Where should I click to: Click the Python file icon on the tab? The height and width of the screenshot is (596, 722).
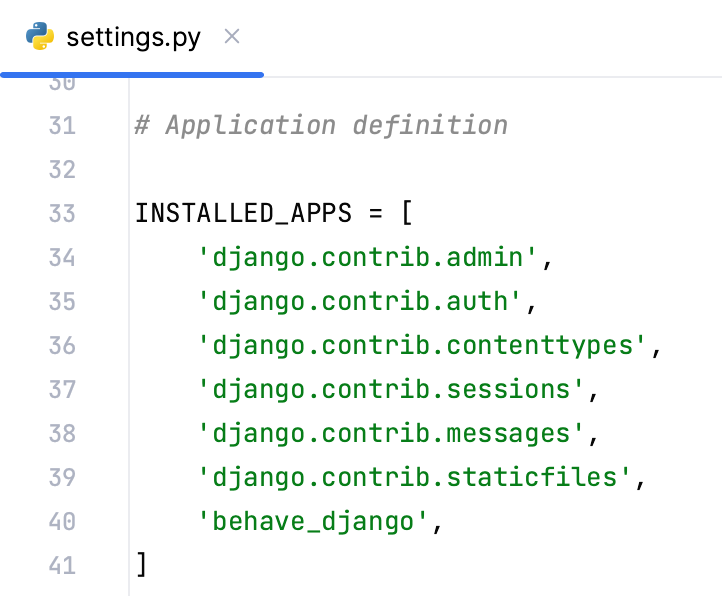[40, 36]
